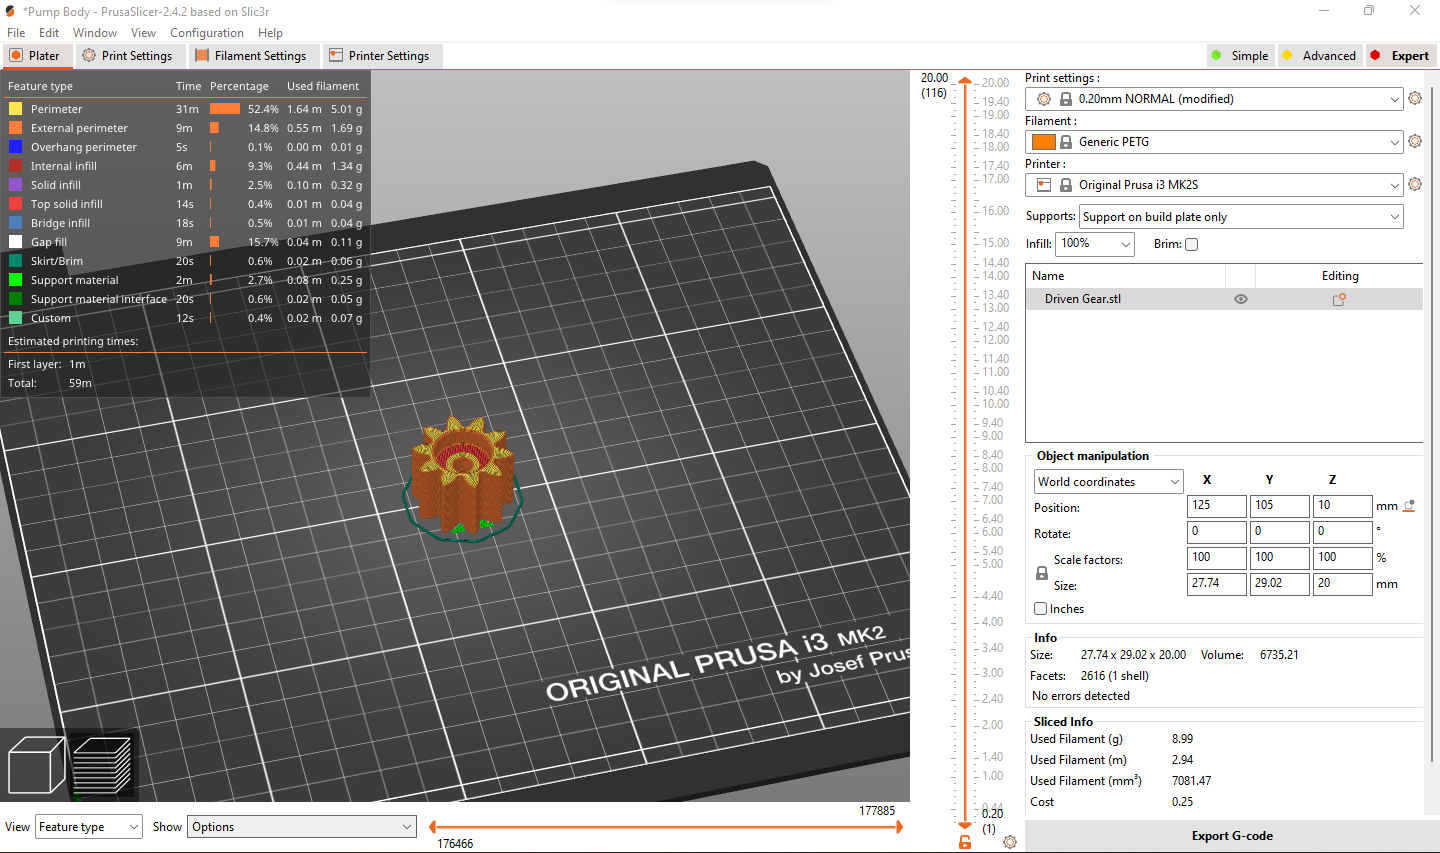Open the printer profile gear icon
The width and height of the screenshot is (1440, 853).
point(1415,185)
